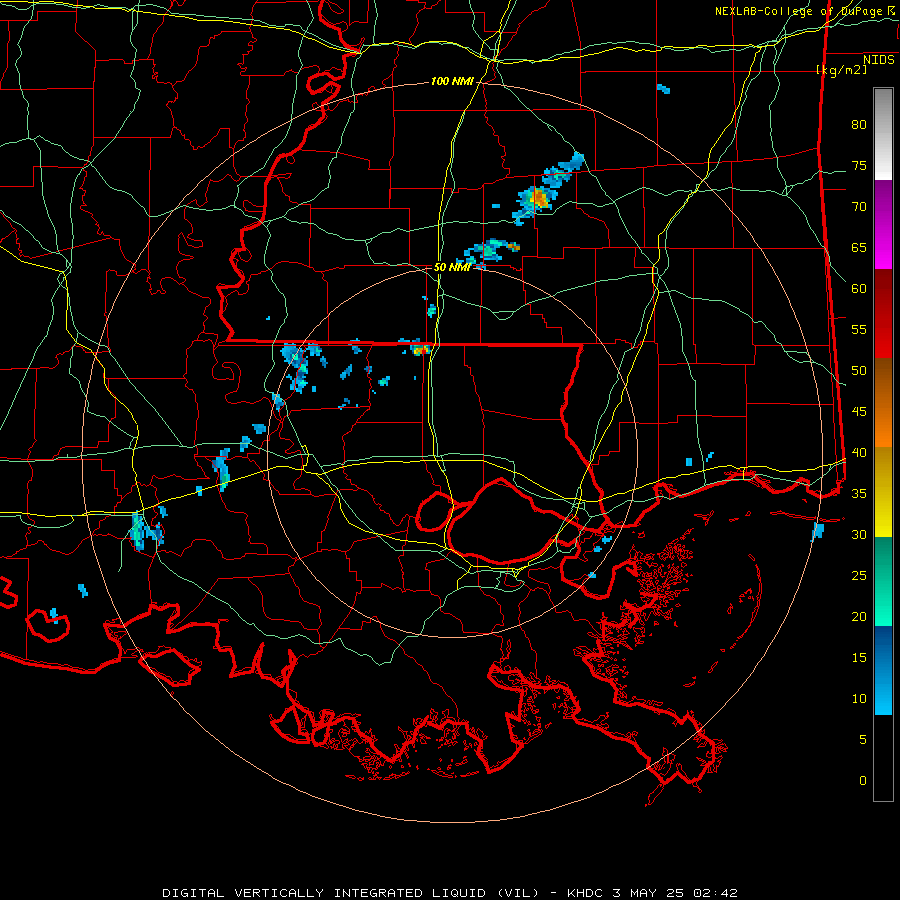Click the 70 value on the color scale

[859, 207]
